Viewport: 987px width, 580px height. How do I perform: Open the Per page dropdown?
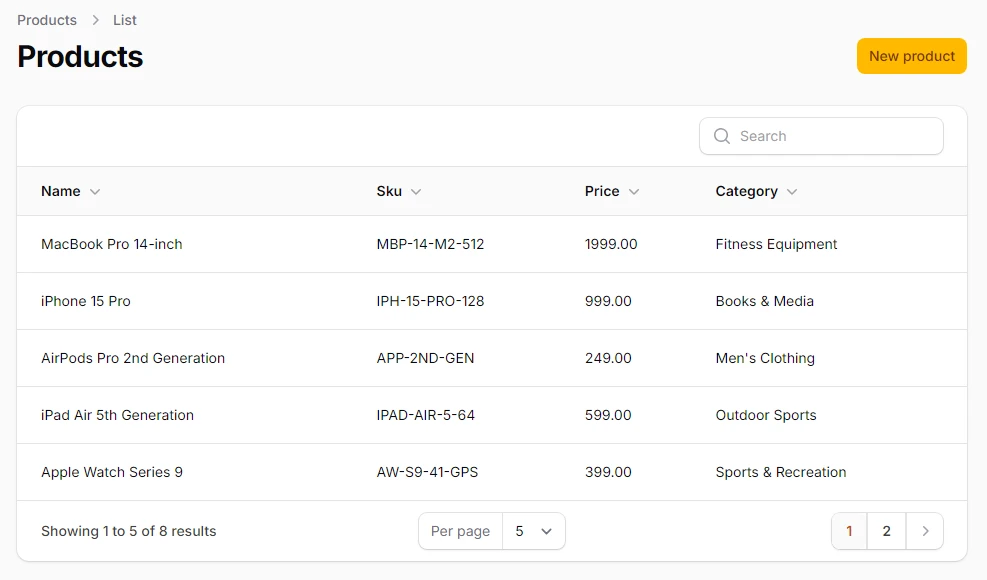(x=533, y=532)
